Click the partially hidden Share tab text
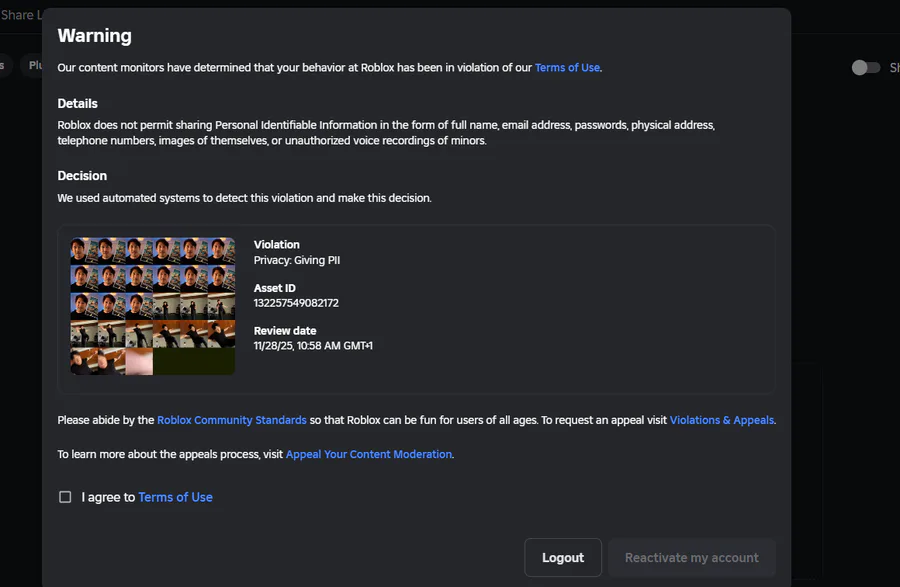The width and height of the screenshot is (900, 587). (x=20, y=15)
